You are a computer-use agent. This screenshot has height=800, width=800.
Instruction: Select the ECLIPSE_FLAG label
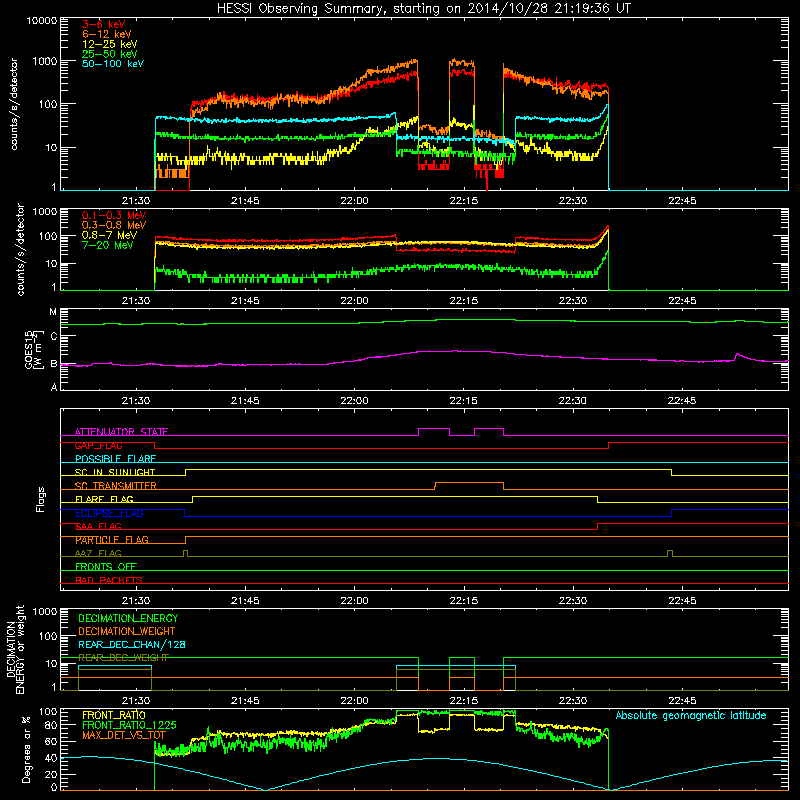point(109,513)
